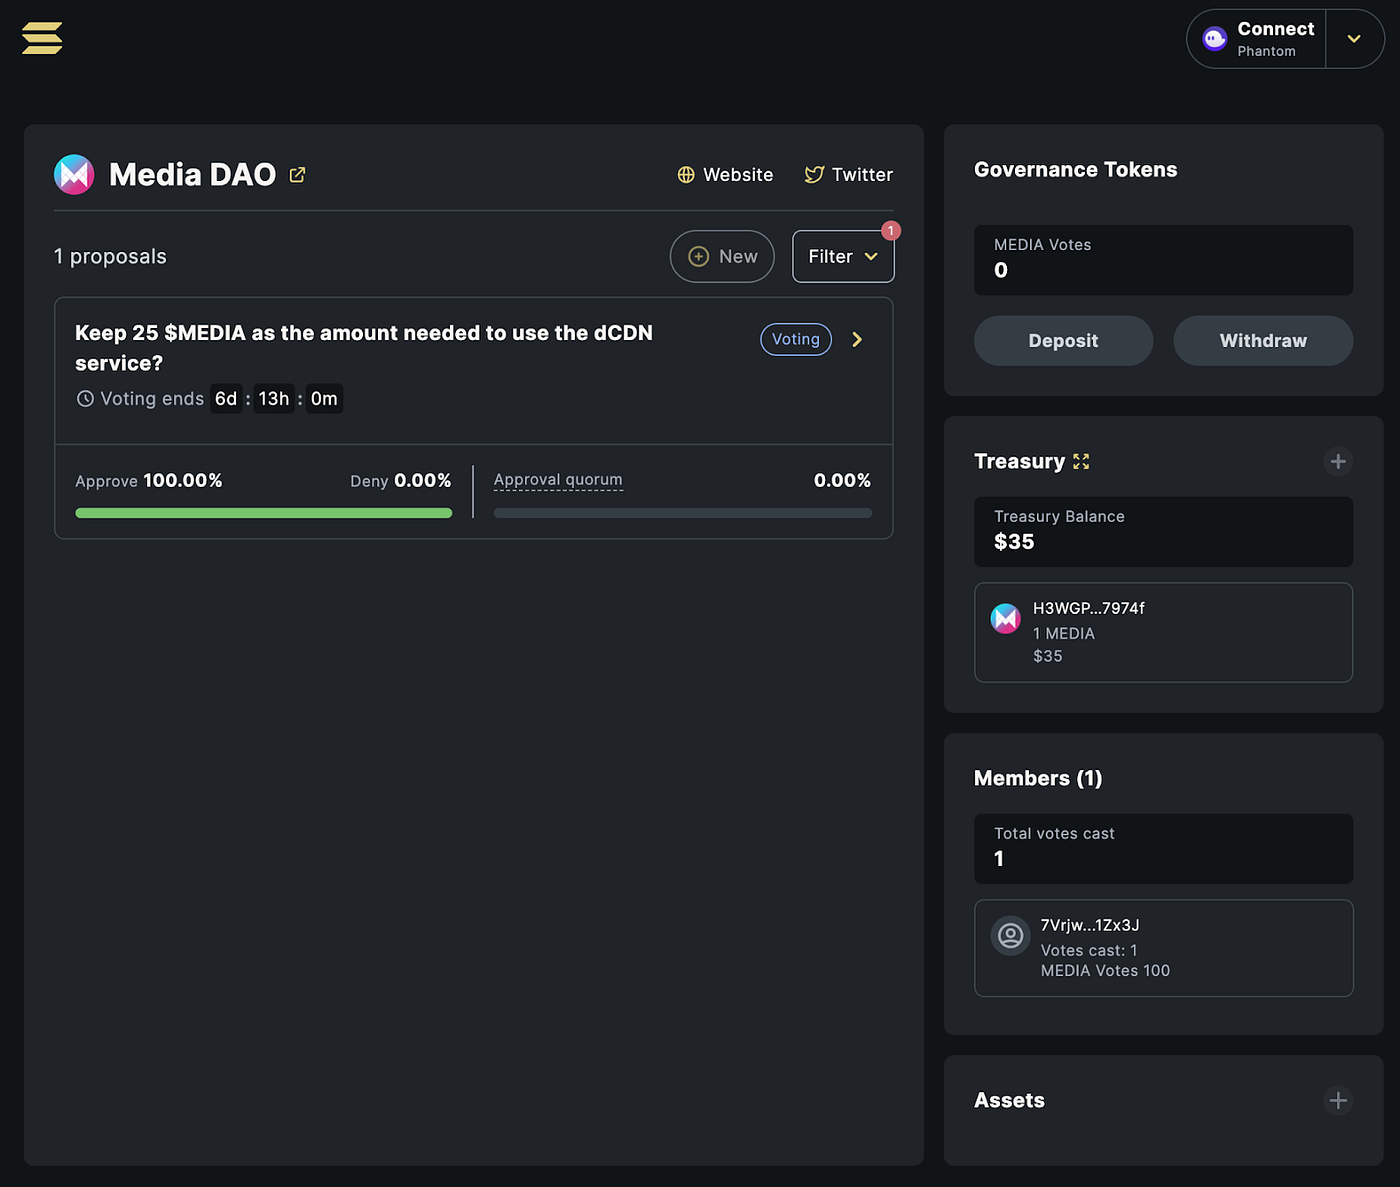Click Connect Phantom wallet button
This screenshot has width=1400, height=1187.
point(1257,39)
